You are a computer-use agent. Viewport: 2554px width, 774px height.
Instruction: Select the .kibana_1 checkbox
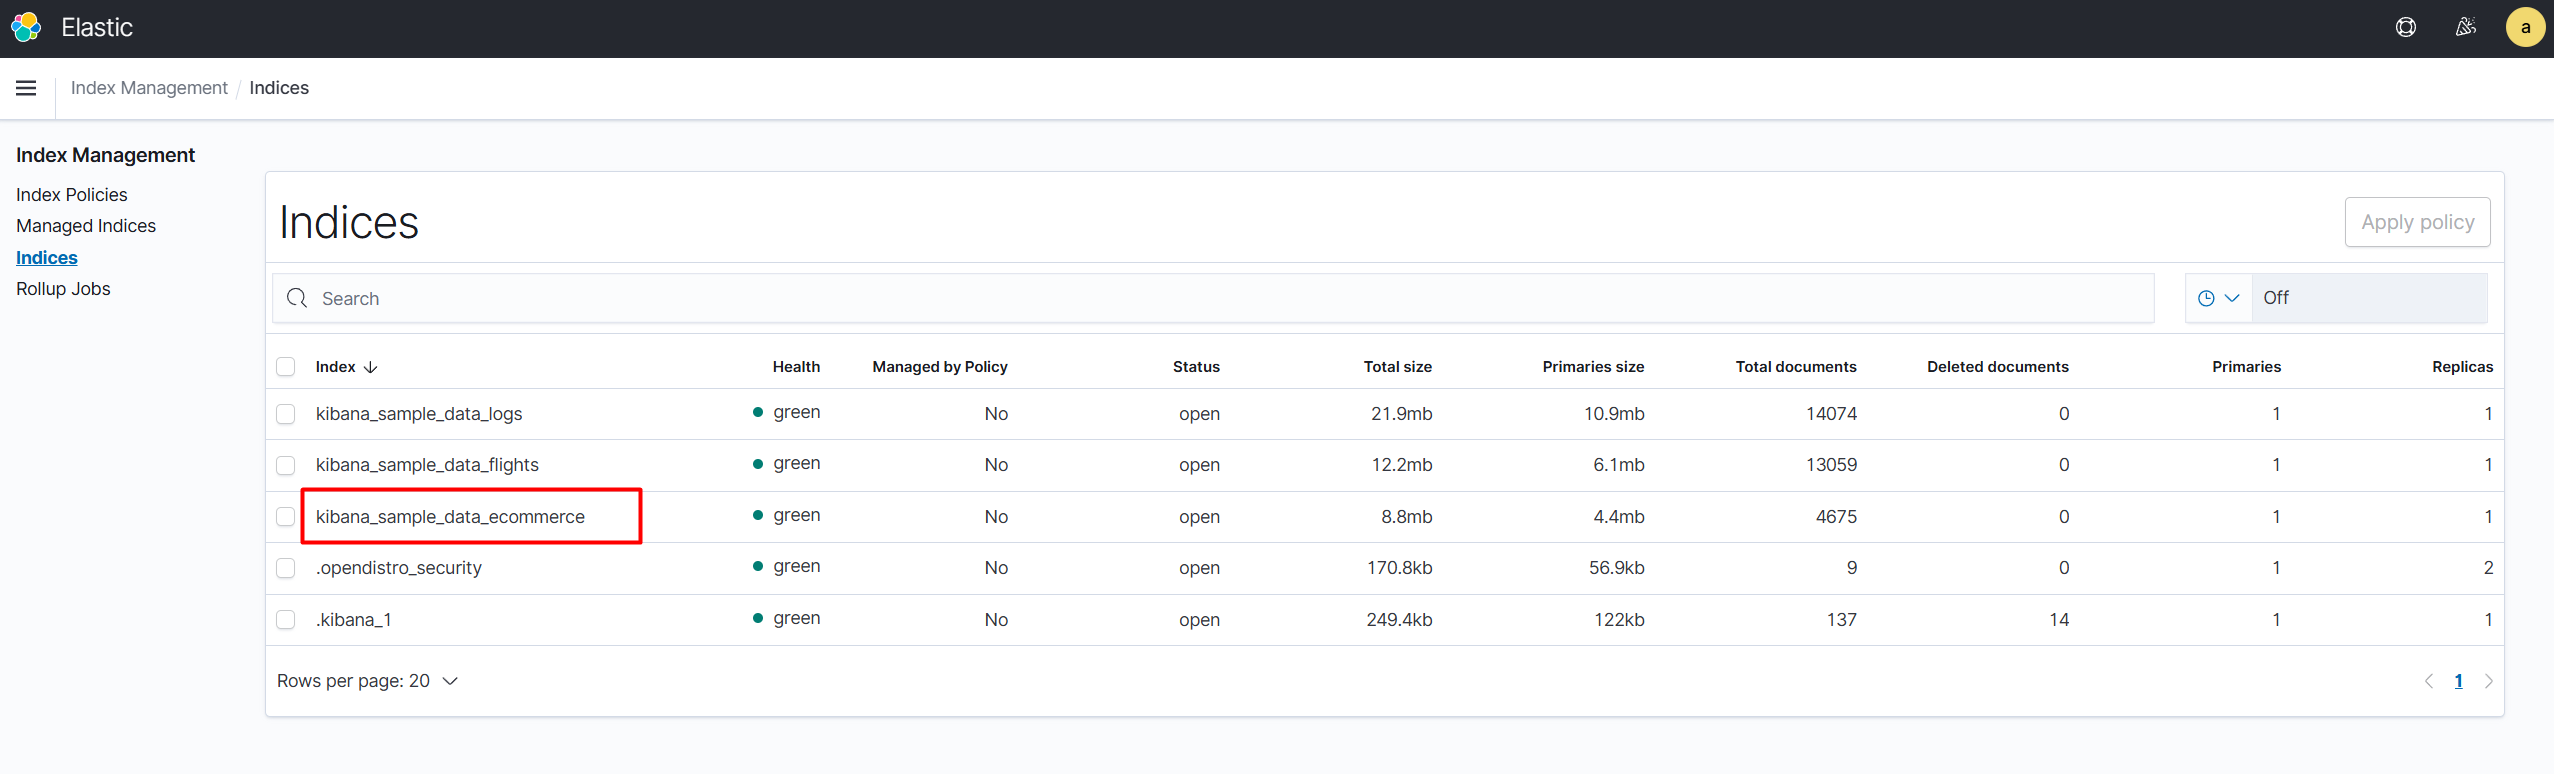pyautogui.click(x=286, y=620)
